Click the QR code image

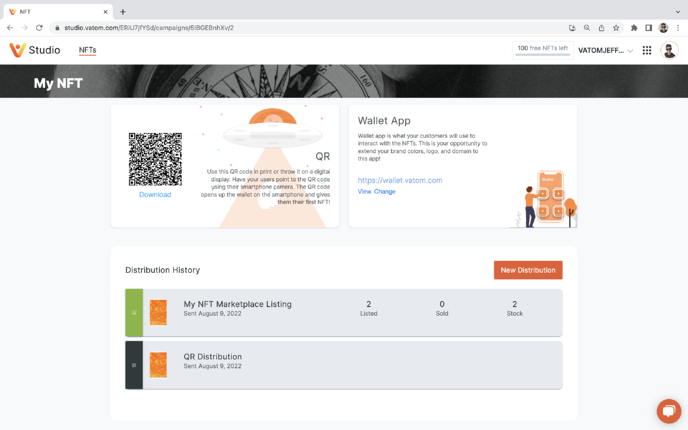[155, 159]
